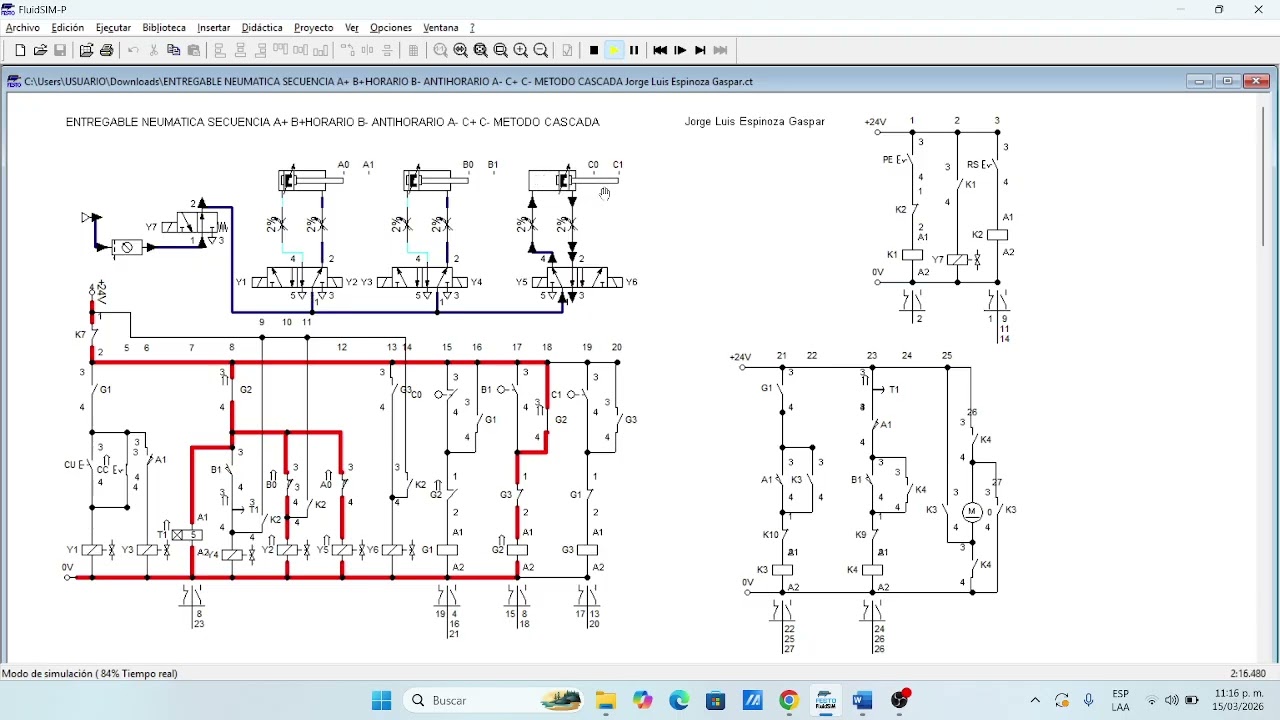Image resolution: width=1280 pixels, height=720 pixels.
Task: Click the Paste clipboard icon
Action: (194, 50)
